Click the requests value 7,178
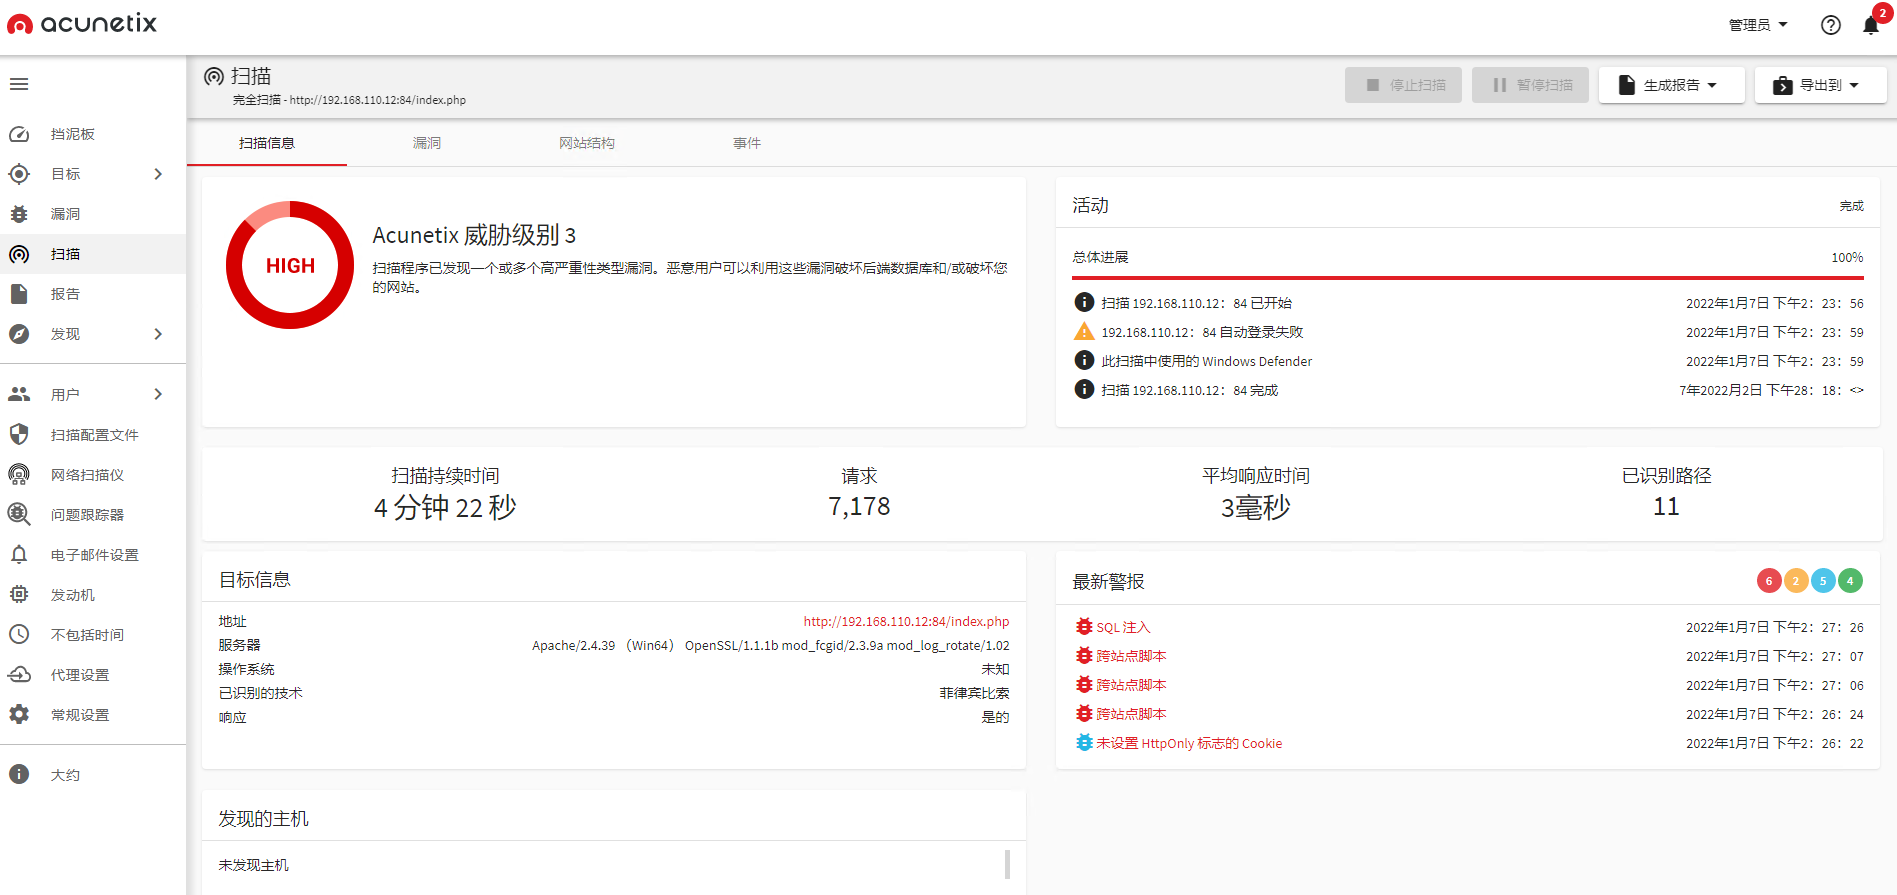The height and width of the screenshot is (895, 1897). [x=859, y=507]
